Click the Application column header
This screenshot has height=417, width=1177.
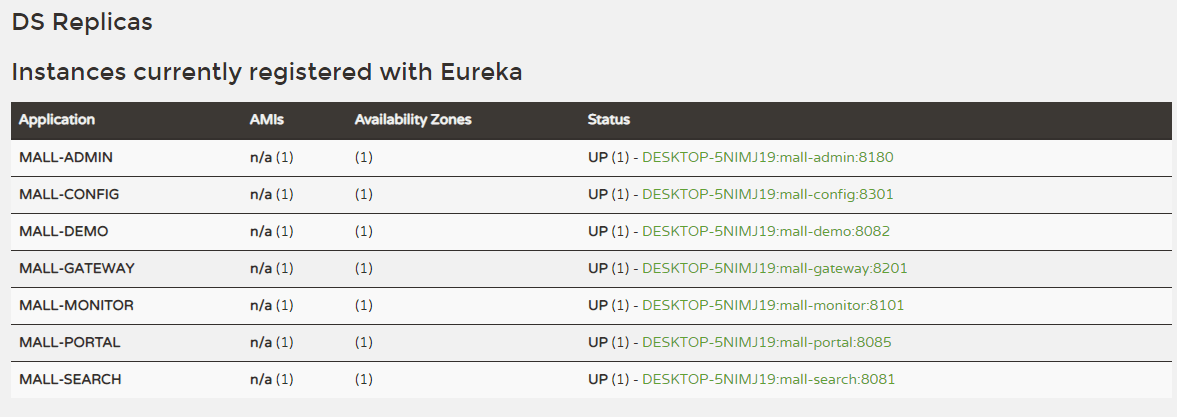point(57,120)
